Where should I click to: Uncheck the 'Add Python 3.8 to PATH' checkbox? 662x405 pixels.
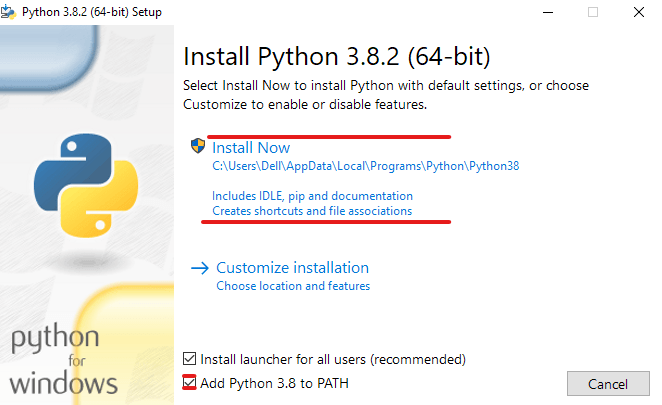pyautogui.click(x=190, y=382)
